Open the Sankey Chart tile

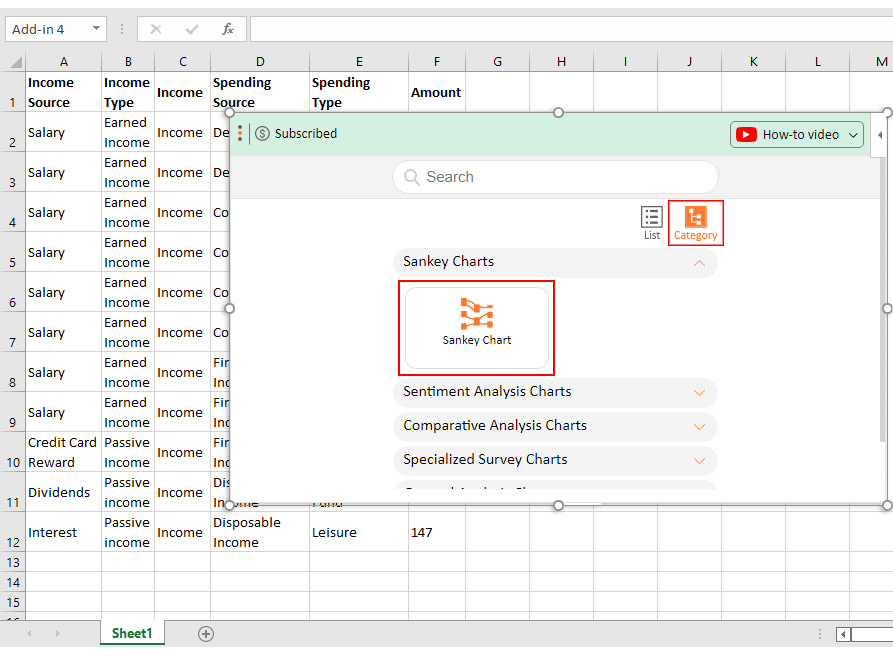click(477, 327)
